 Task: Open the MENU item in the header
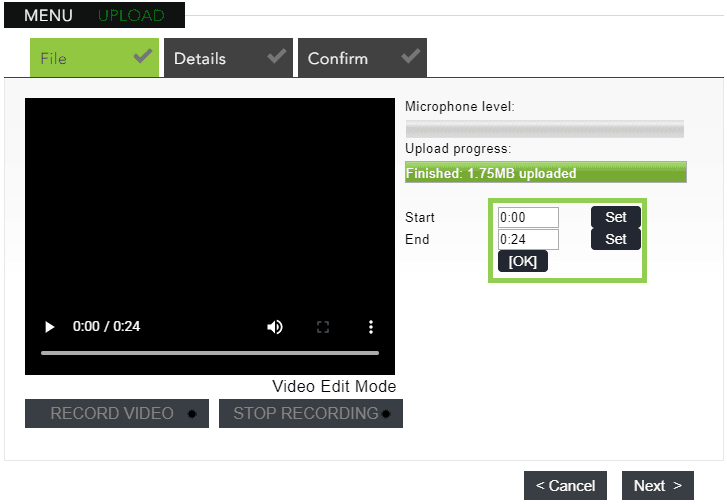pos(48,15)
